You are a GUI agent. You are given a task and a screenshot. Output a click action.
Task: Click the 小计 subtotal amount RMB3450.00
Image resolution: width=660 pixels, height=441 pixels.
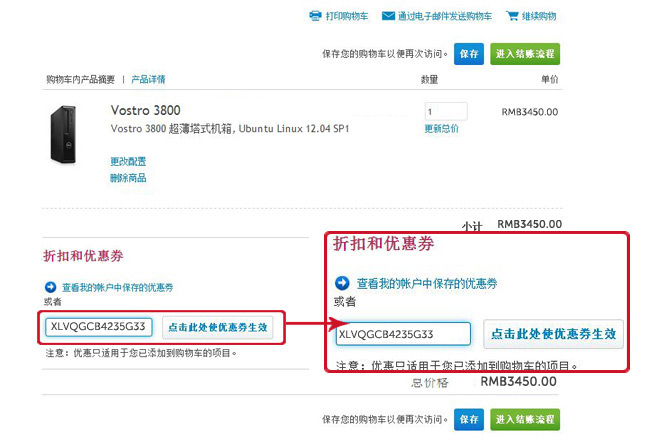(x=530, y=224)
